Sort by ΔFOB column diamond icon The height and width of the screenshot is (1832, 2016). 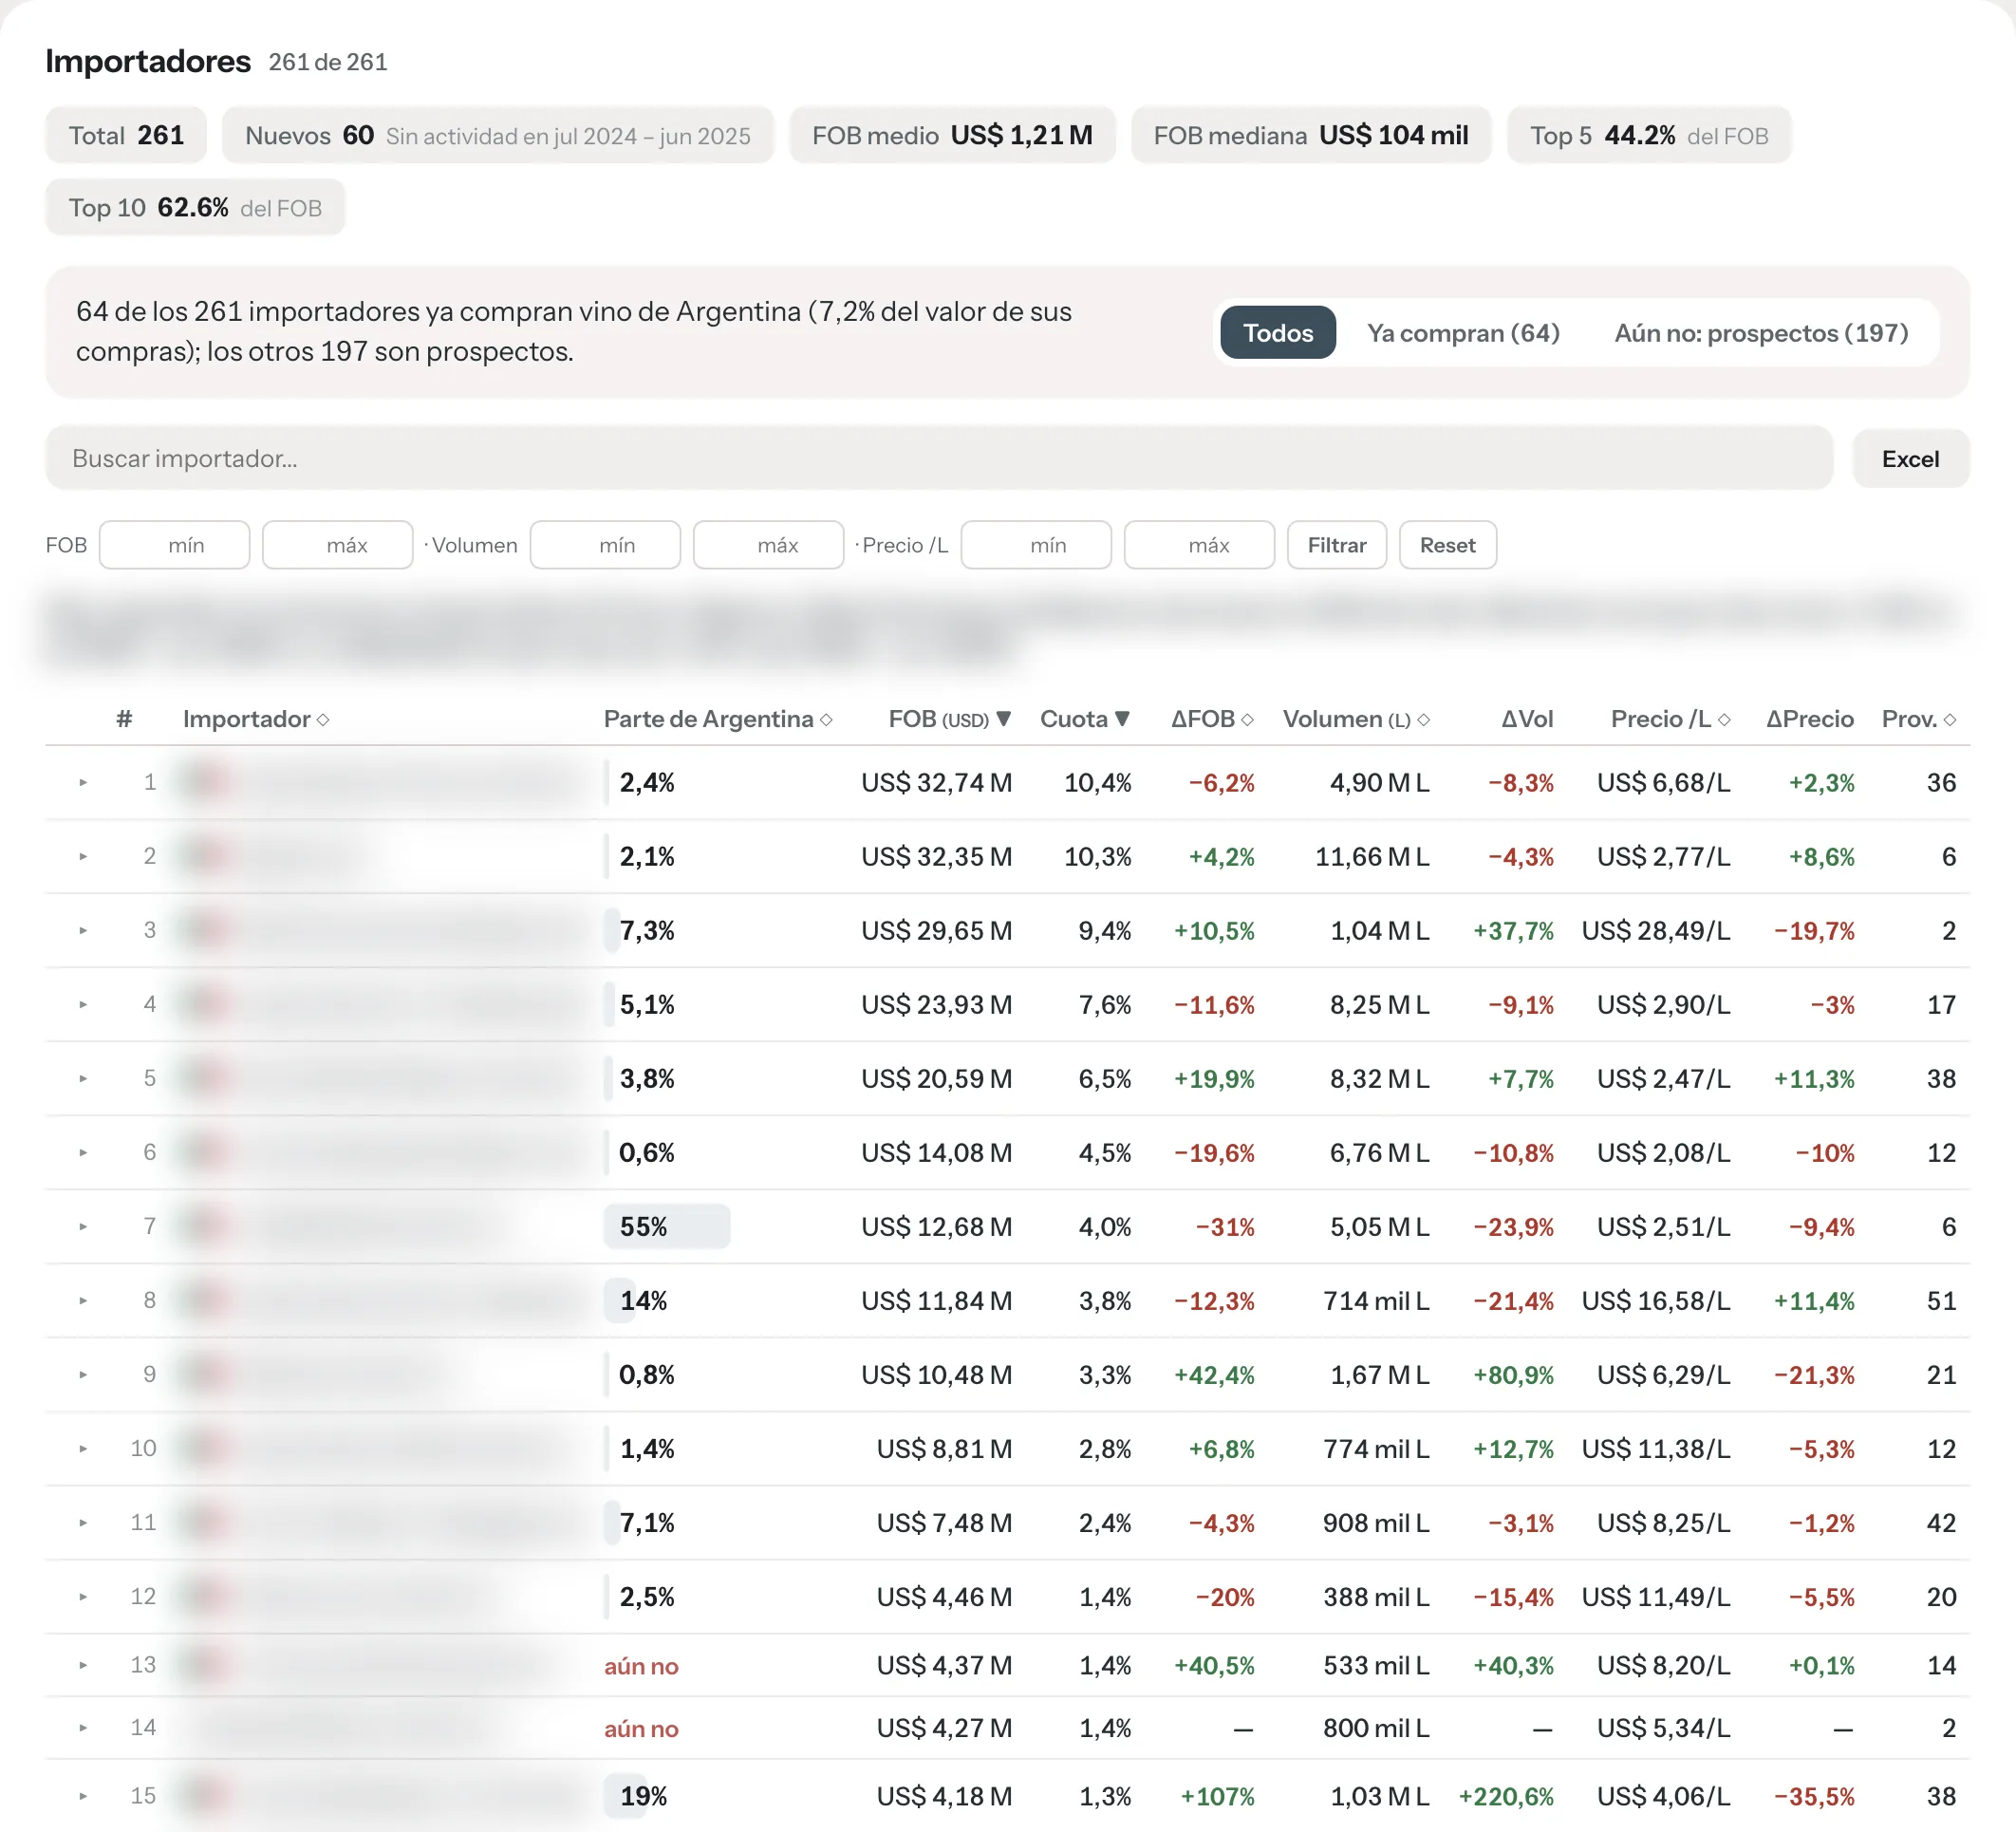pyautogui.click(x=1247, y=720)
